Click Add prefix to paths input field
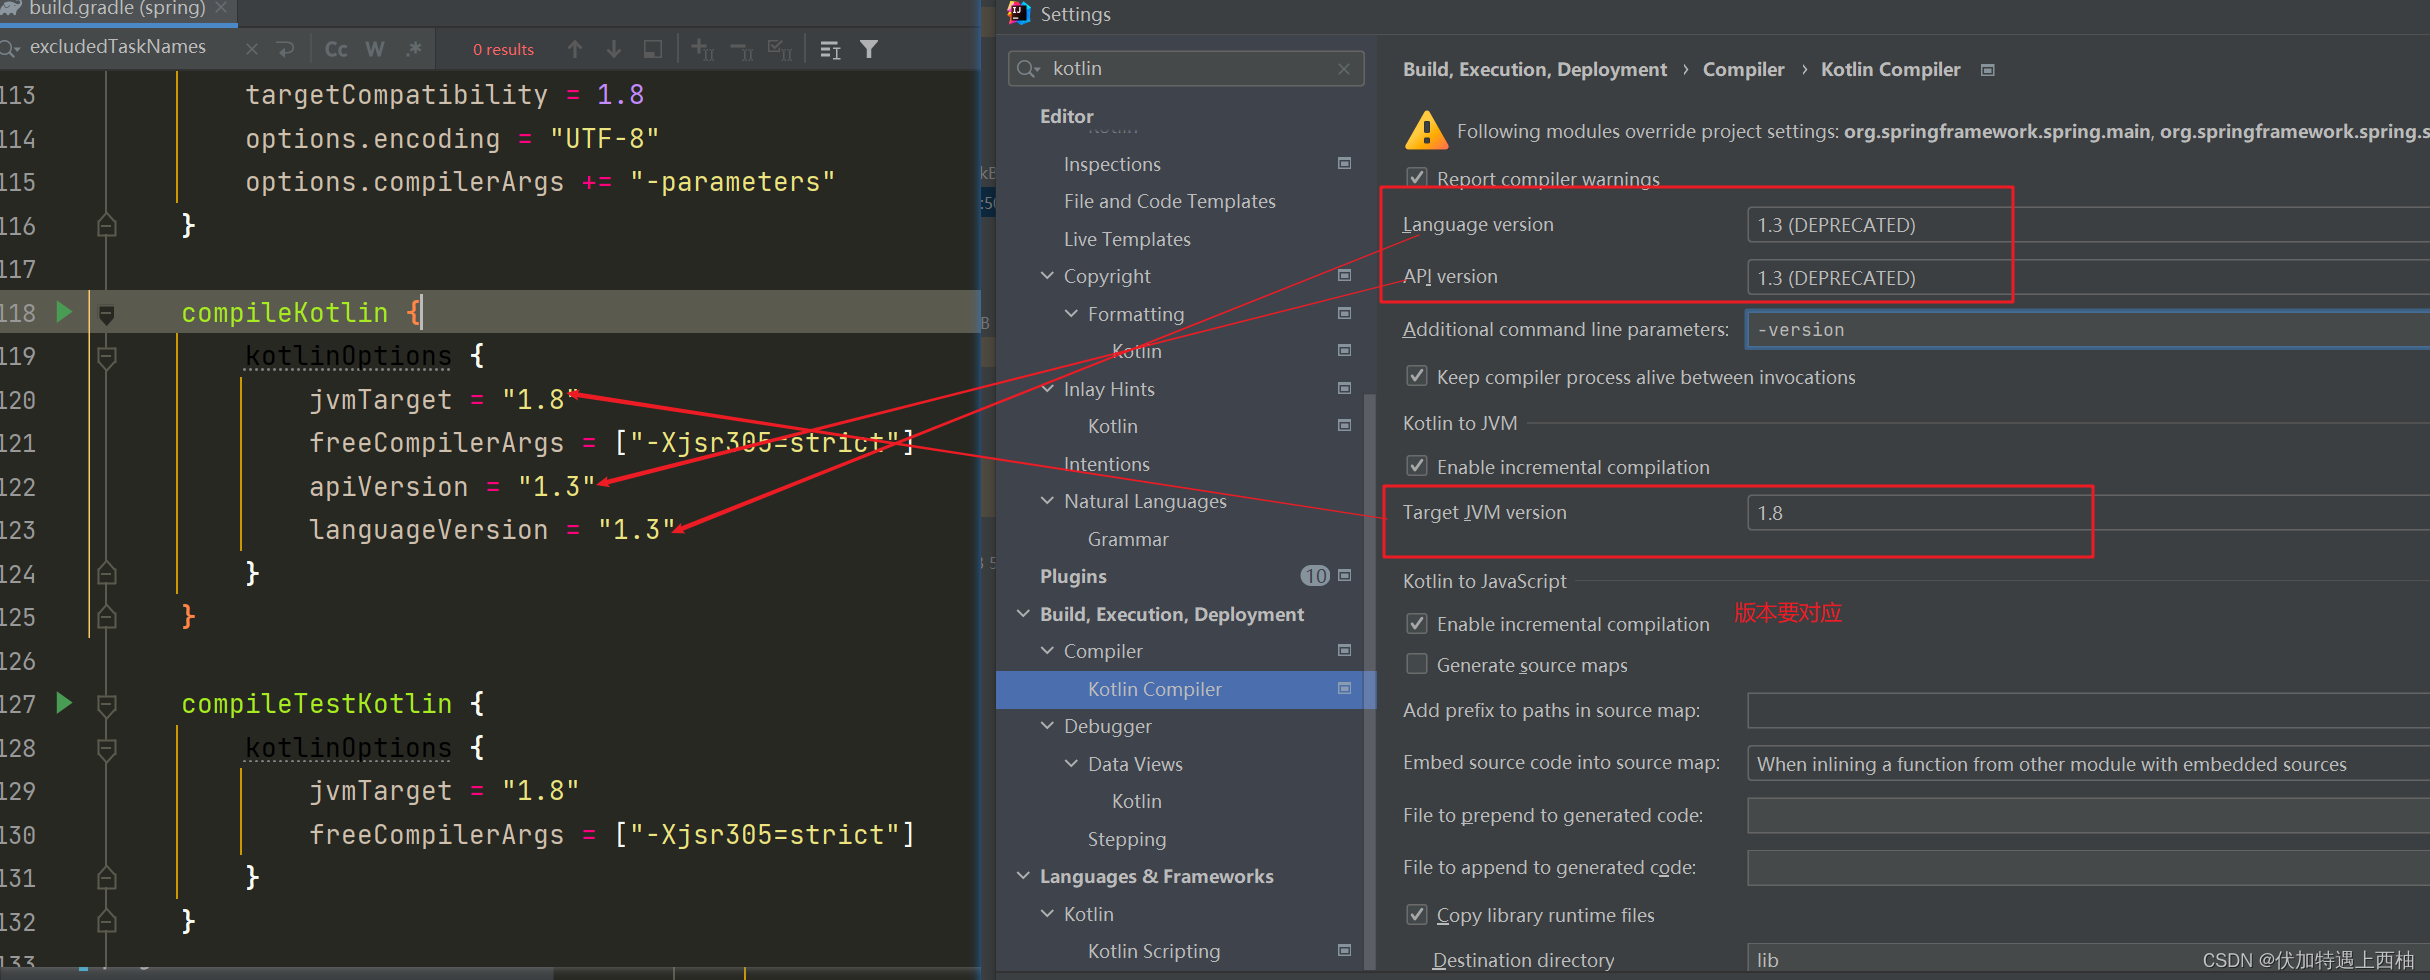 click(x=2088, y=711)
